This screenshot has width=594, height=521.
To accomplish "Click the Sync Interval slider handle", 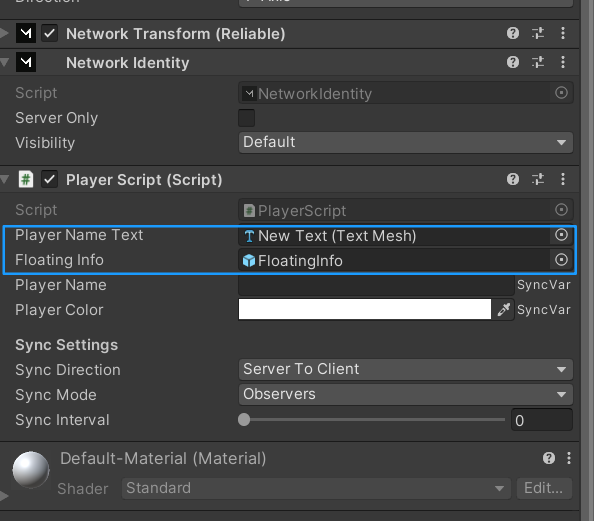I will (x=244, y=419).
